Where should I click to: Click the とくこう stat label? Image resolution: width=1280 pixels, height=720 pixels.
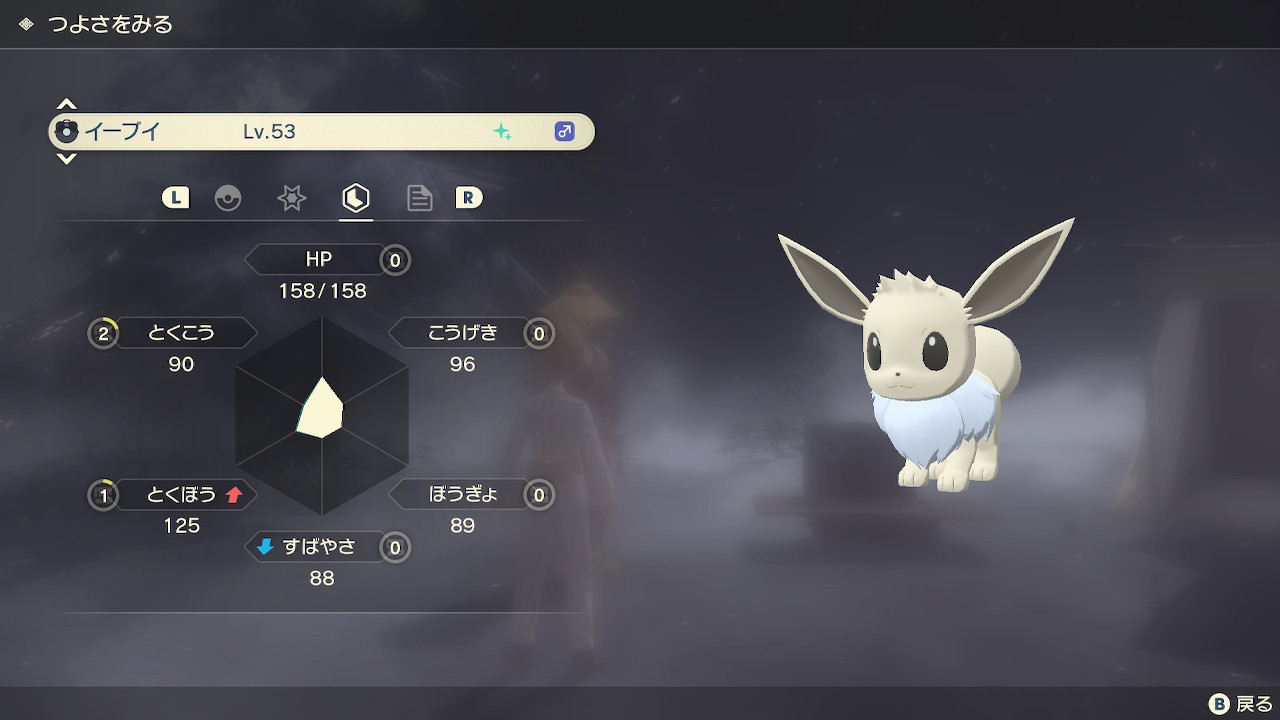[181, 333]
